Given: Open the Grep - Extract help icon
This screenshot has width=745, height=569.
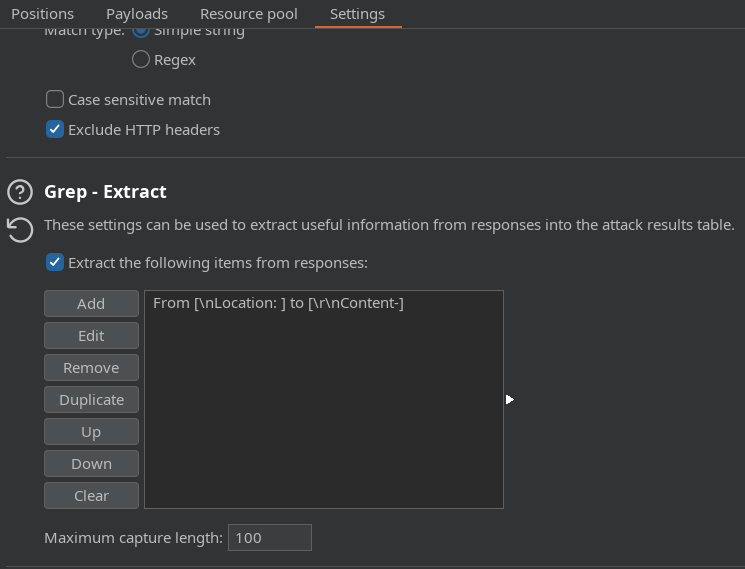Looking at the screenshot, I should [20, 192].
